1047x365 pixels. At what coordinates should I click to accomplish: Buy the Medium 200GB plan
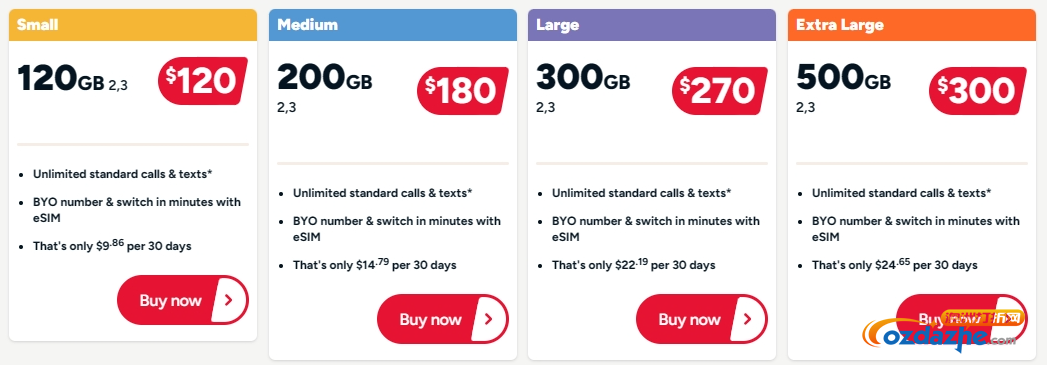point(443,319)
